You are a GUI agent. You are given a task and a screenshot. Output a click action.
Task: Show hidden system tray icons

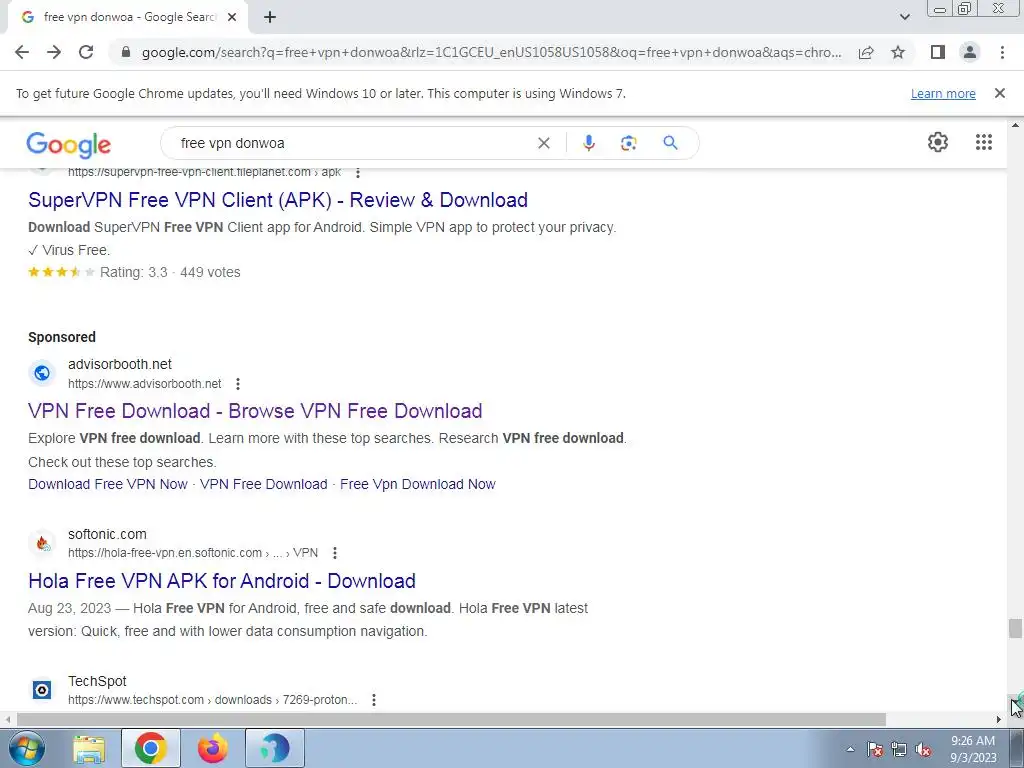pyautogui.click(x=850, y=749)
